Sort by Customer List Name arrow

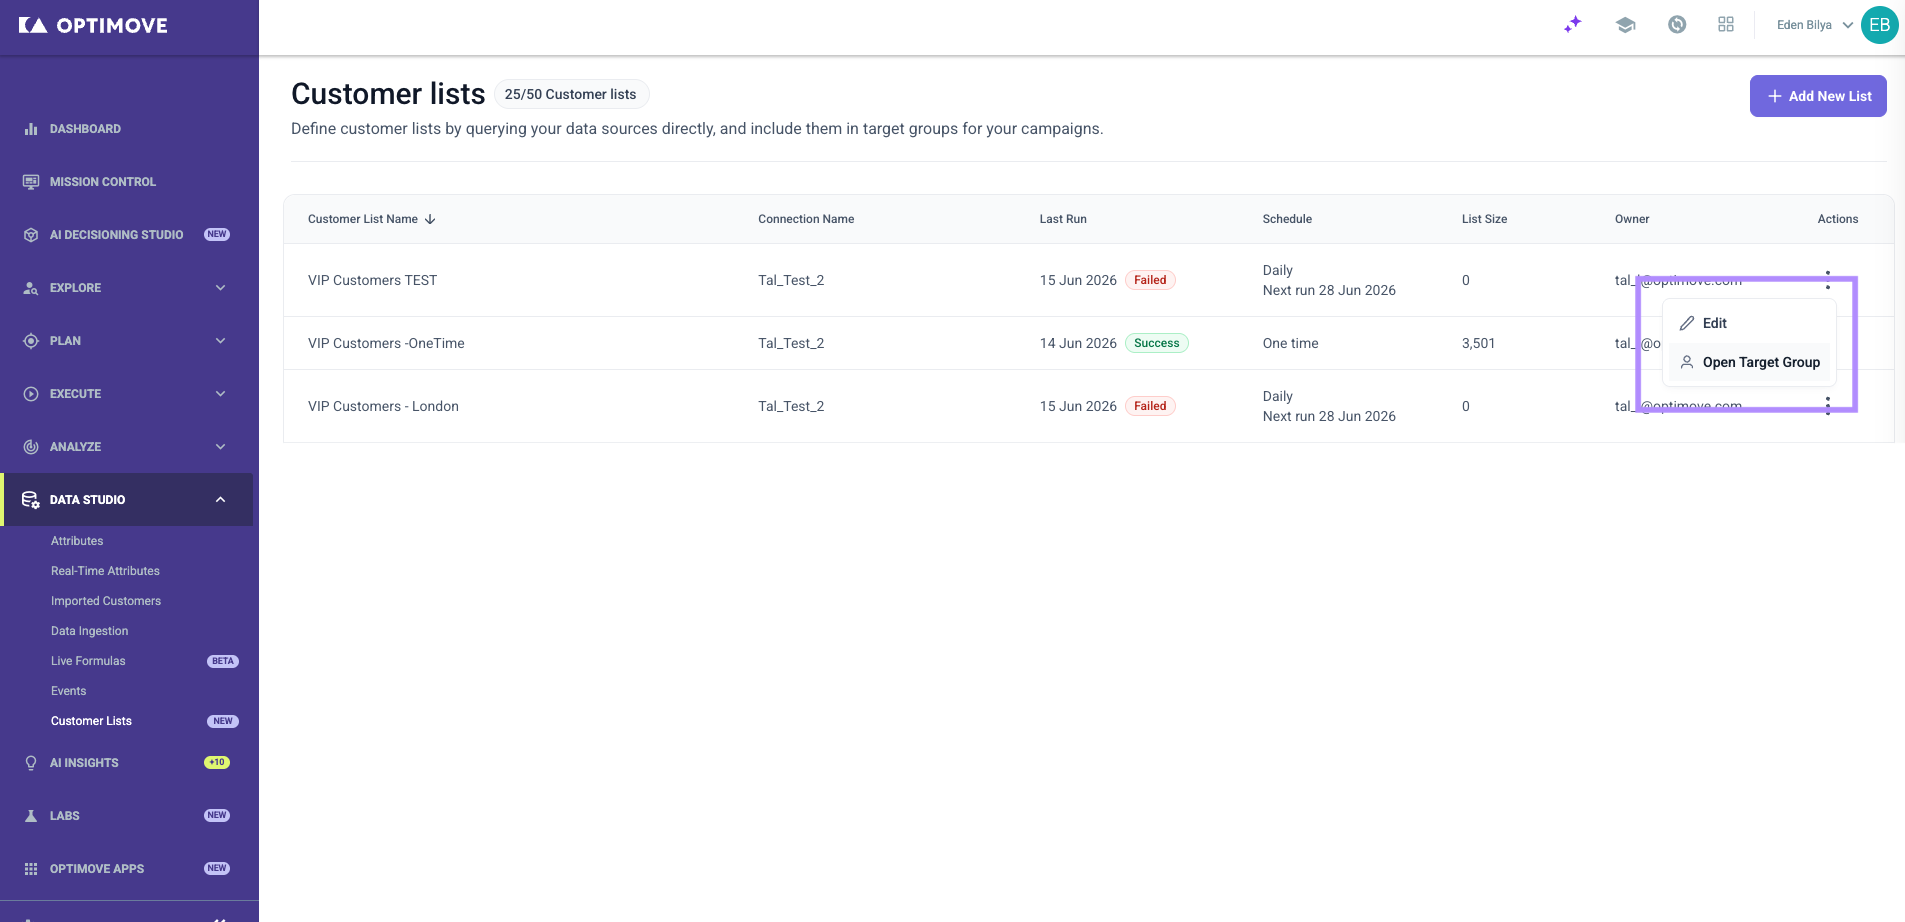coord(430,219)
